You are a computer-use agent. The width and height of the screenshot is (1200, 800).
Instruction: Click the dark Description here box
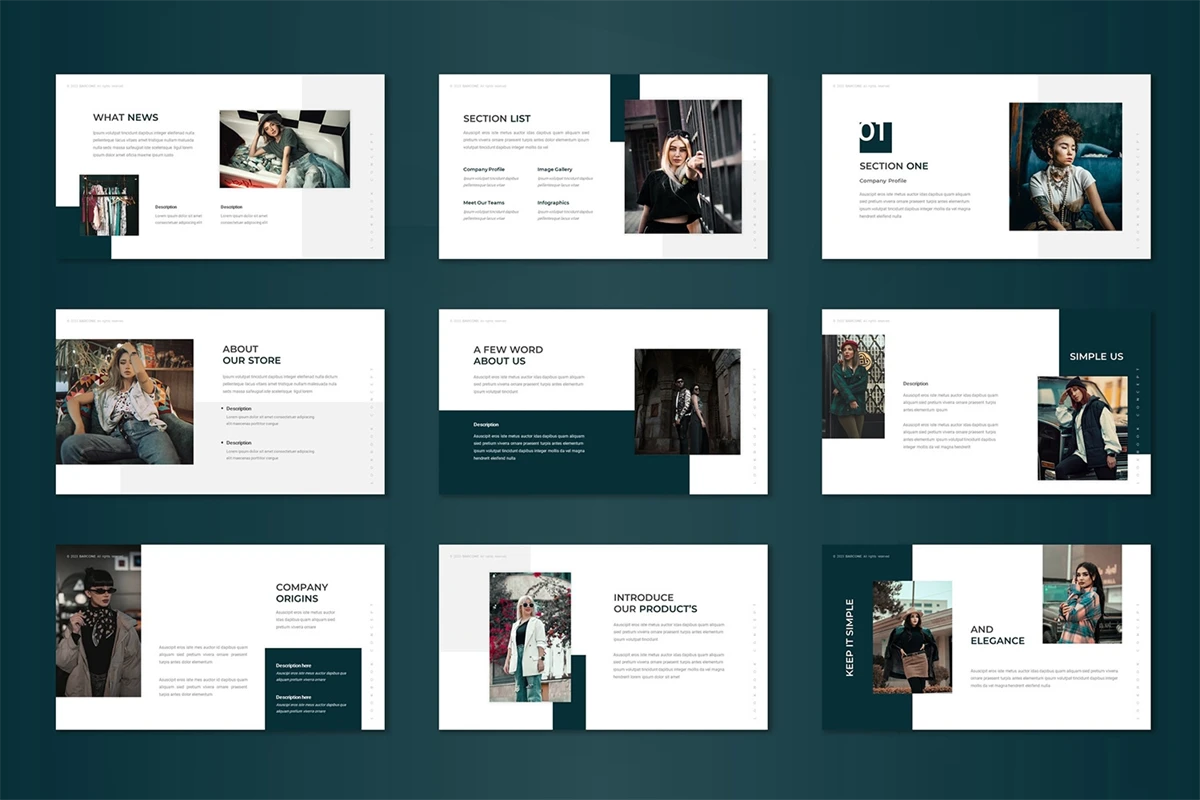coord(313,689)
